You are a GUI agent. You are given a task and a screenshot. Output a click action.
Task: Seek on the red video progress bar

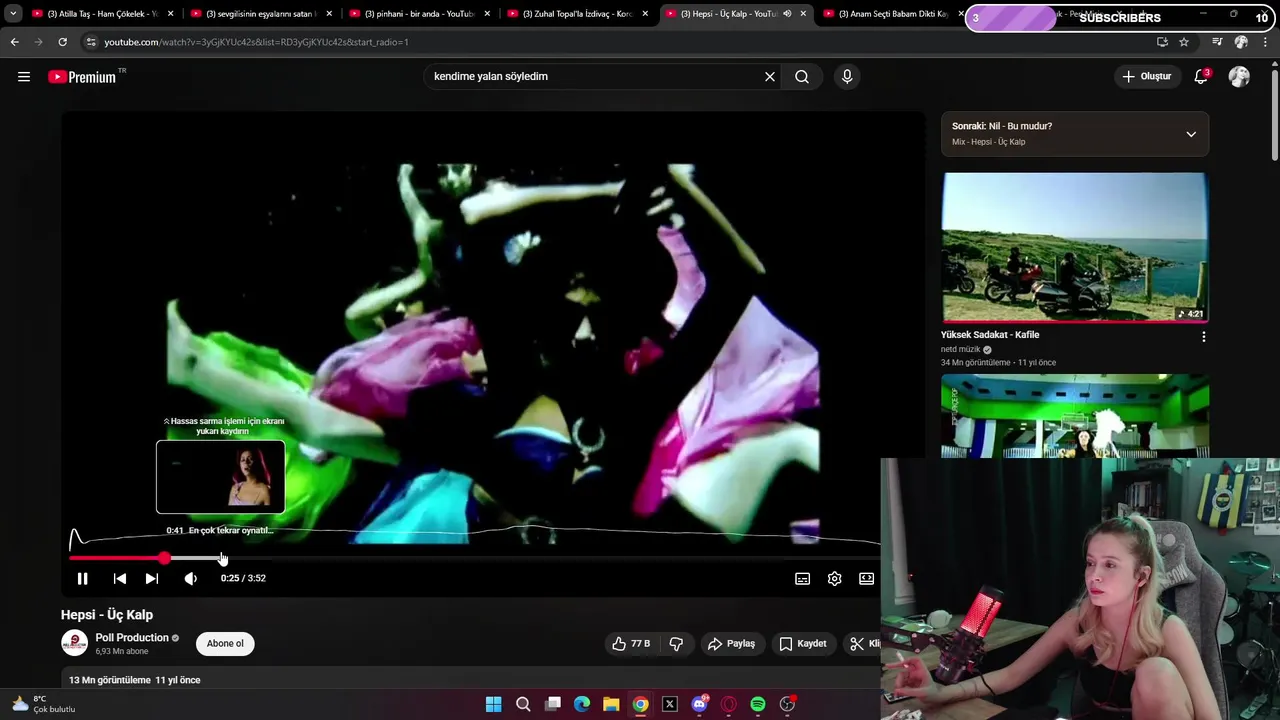[x=474, y=558]
